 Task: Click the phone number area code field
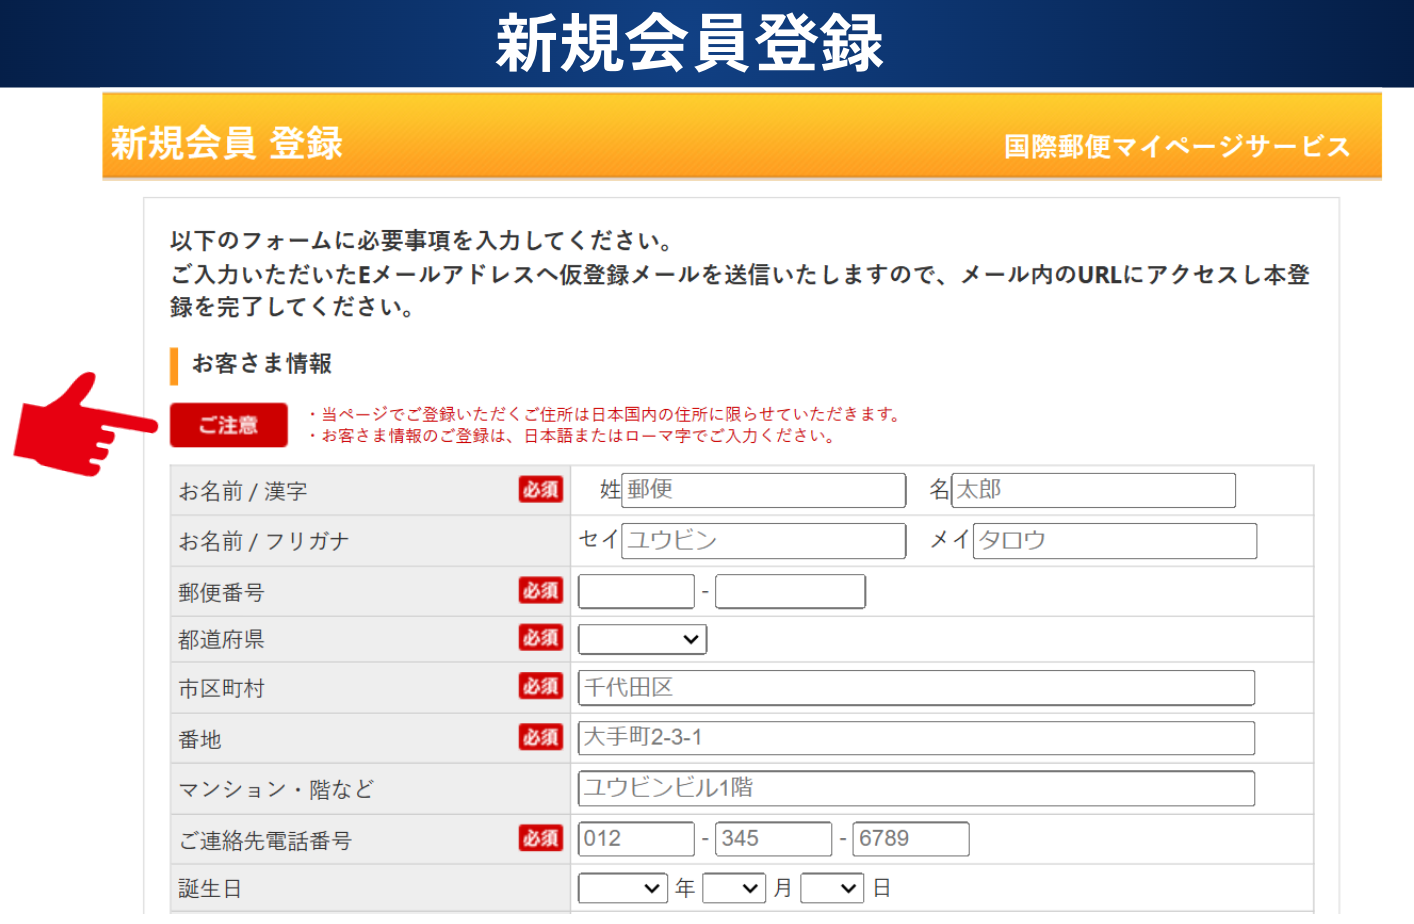click(636, 839)
